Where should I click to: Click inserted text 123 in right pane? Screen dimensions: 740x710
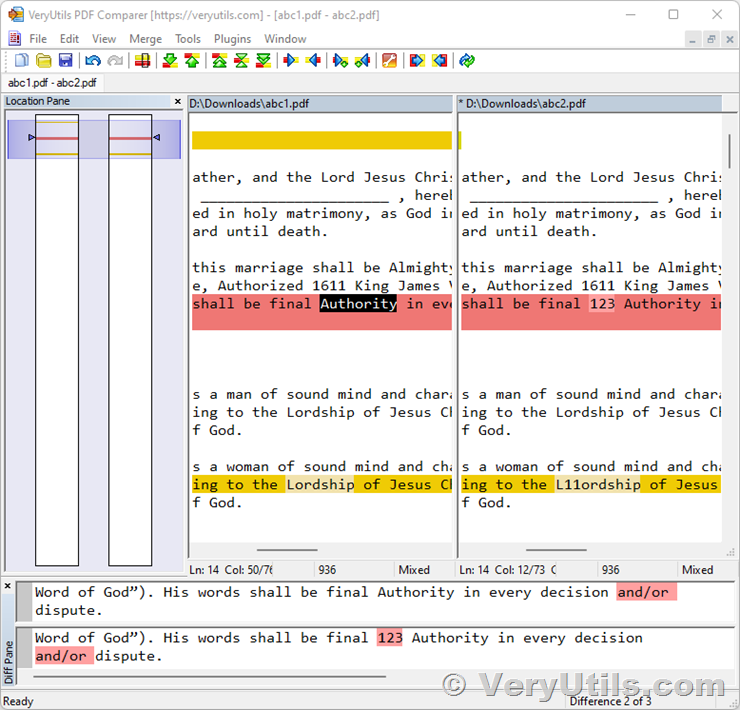point(602,304)
